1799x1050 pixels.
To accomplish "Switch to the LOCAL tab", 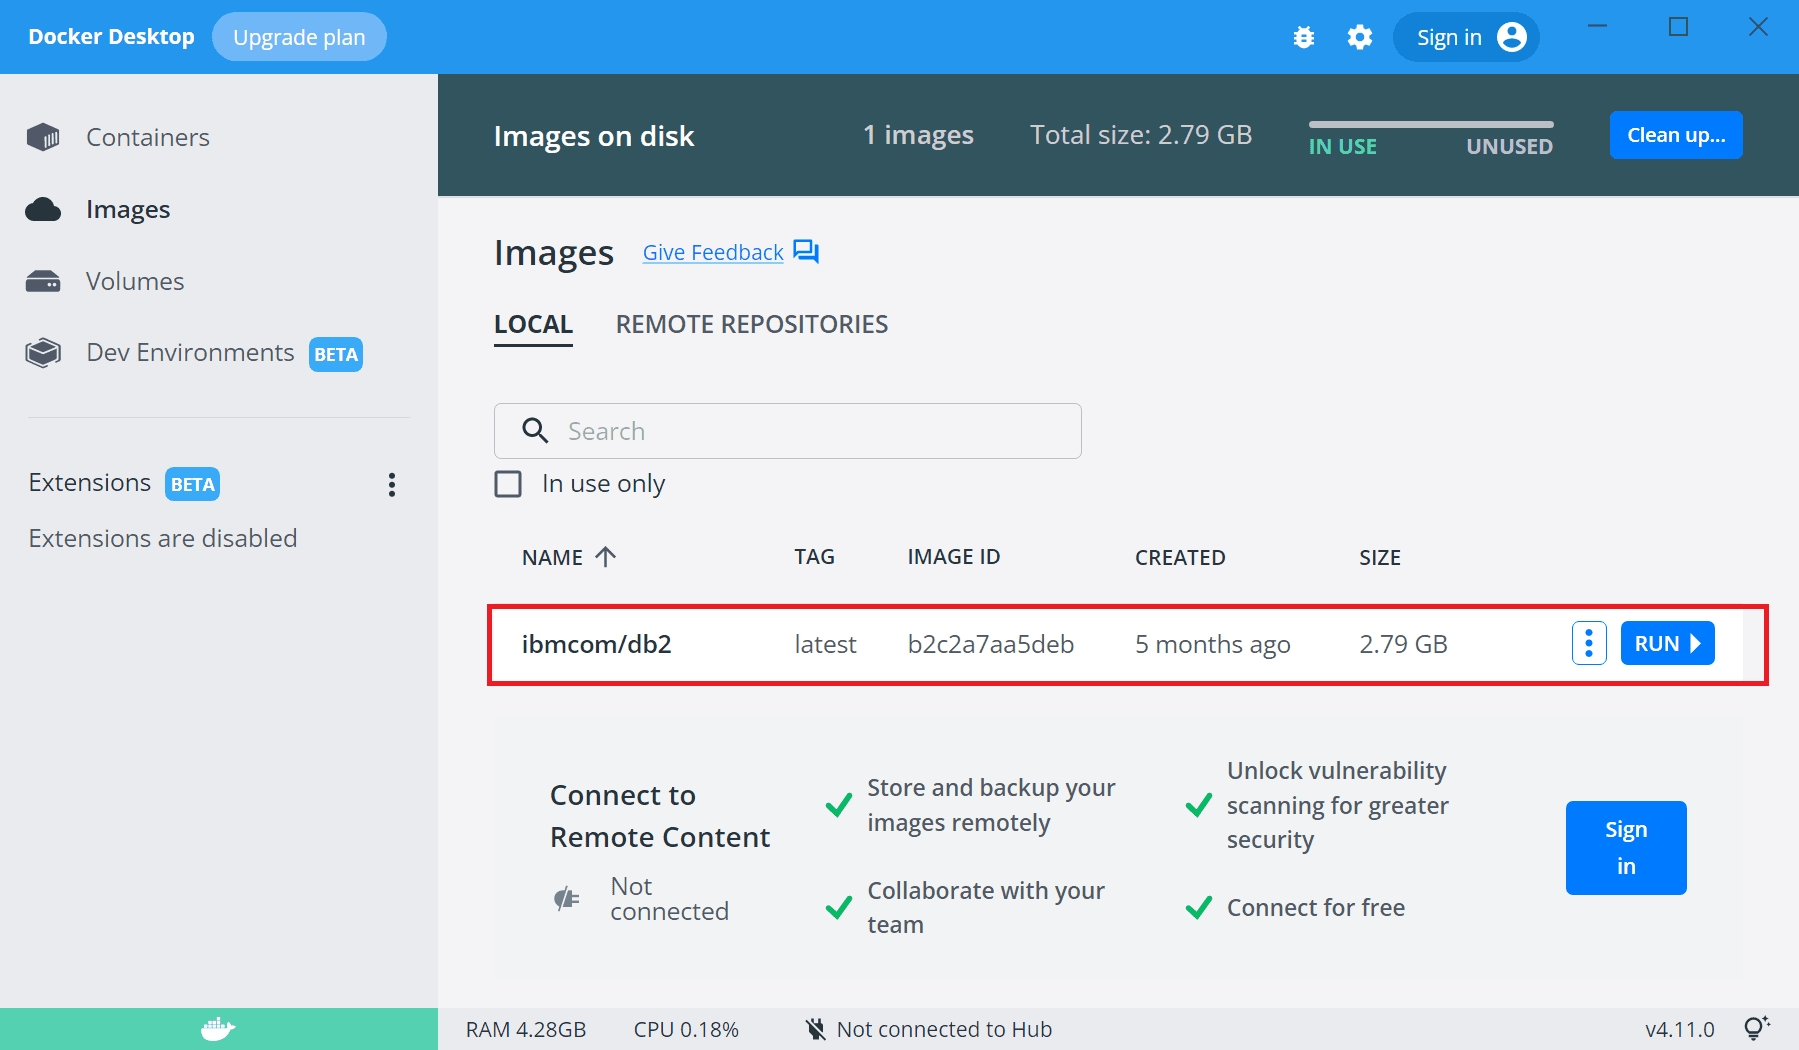I will click(533, 325).
